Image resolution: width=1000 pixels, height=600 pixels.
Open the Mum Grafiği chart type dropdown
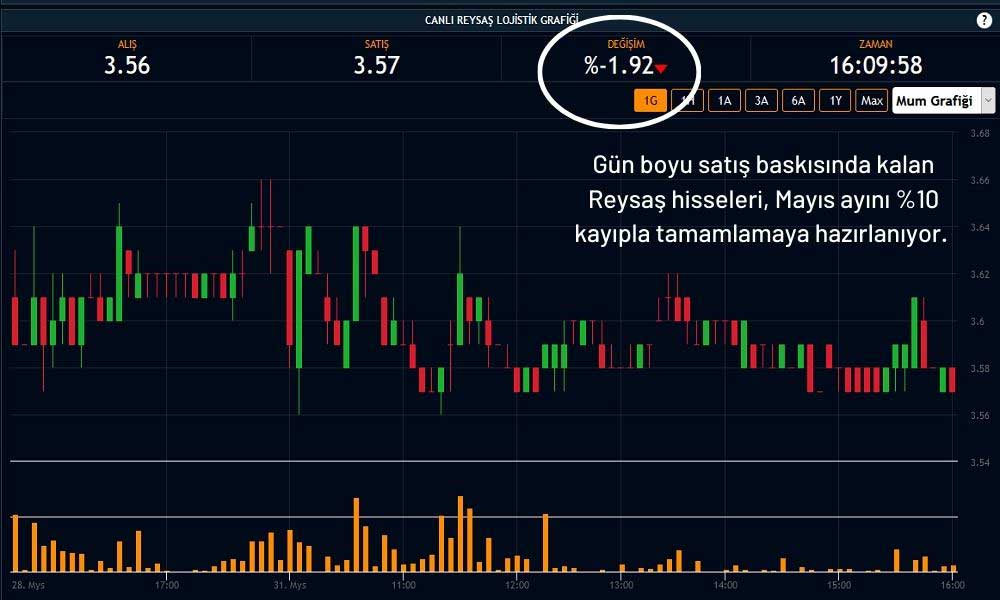pos(943,101)
